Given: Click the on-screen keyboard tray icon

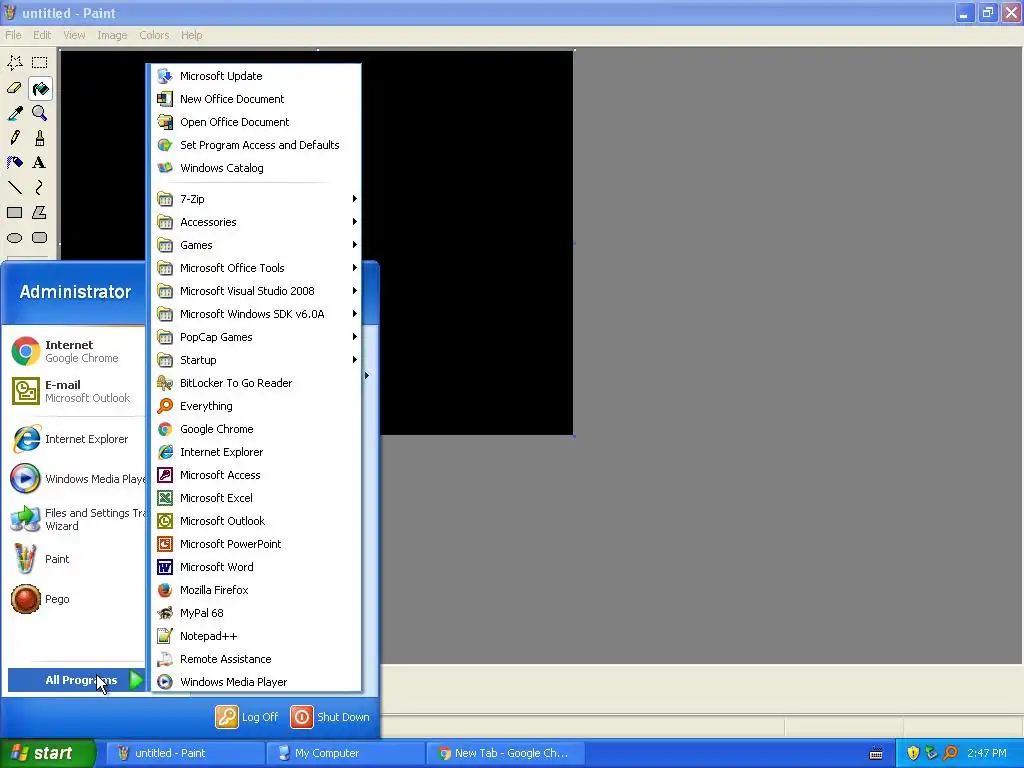Looking at the screenshot, I should tap(876, 754).
